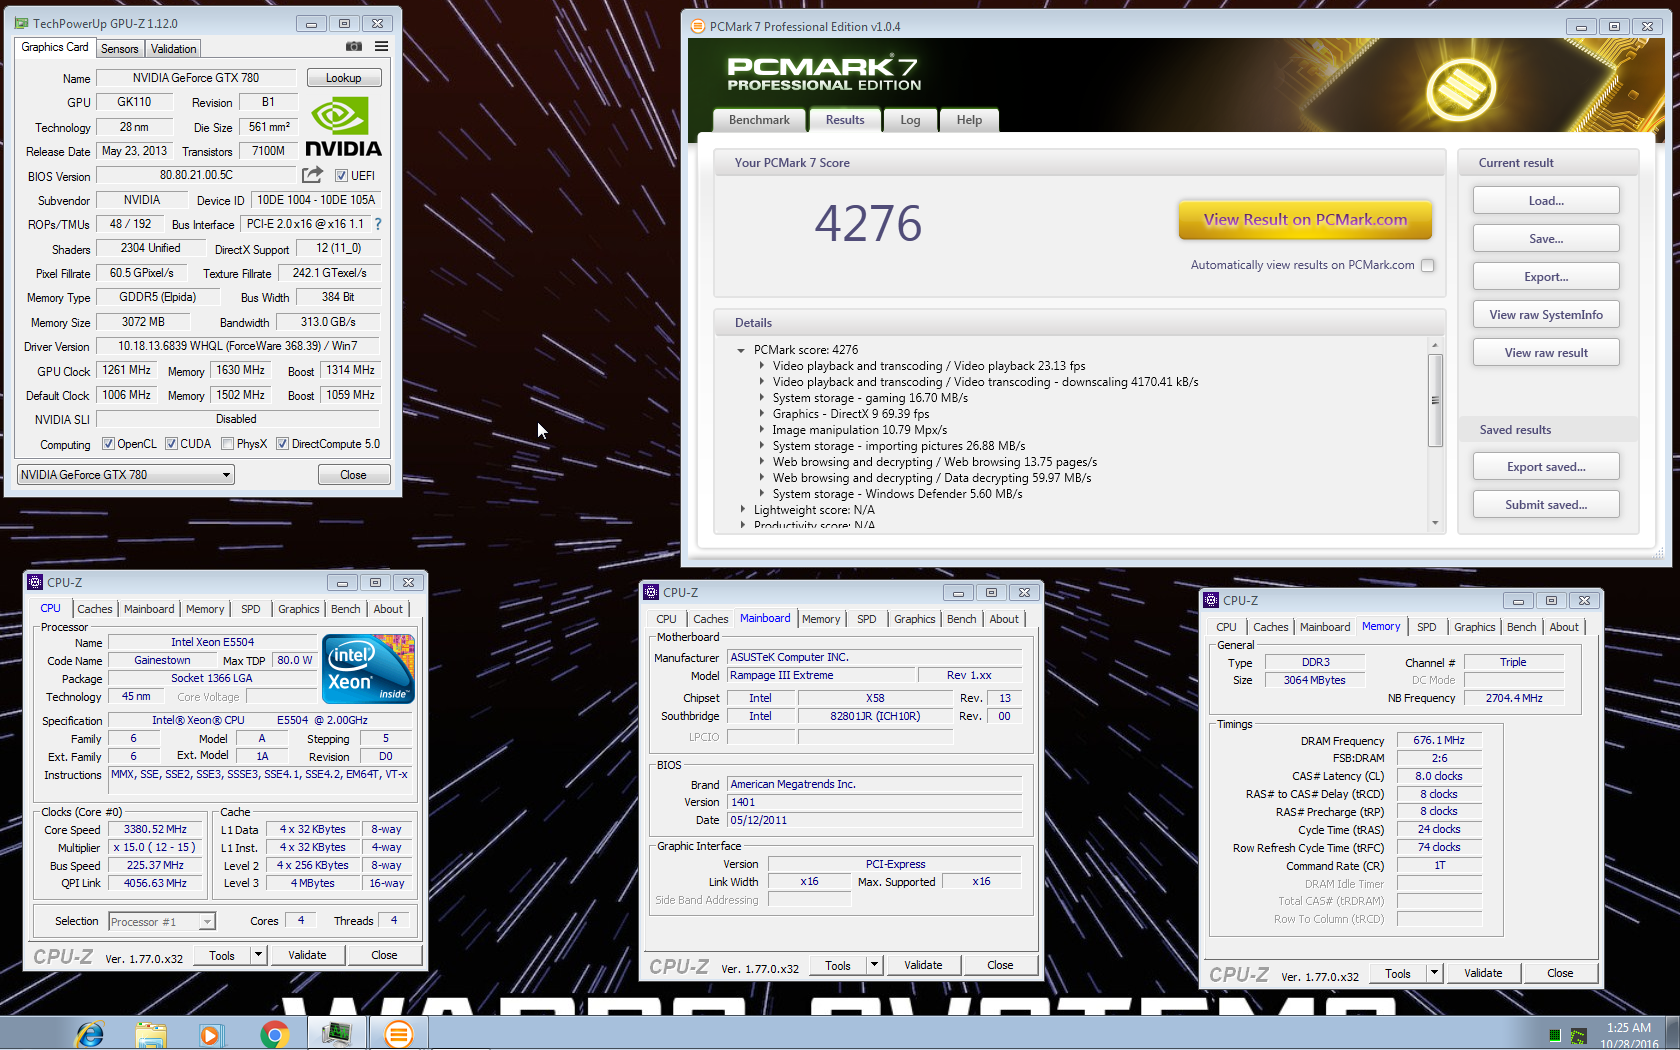The height and width of the screenshot is (1050, 1680).
Task: Open PCMark Log tab
Action: (x=910, y=120)
